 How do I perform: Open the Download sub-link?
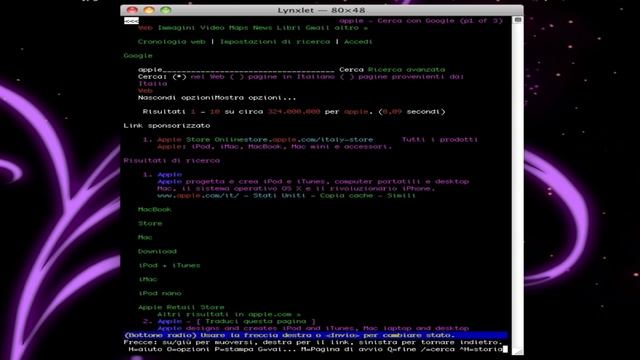pyautogui.click(x=157, y=251)
